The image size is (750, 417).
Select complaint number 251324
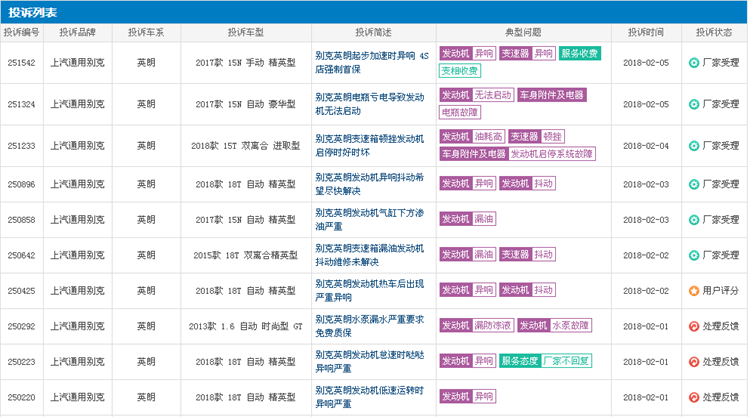tap(22, 104)
